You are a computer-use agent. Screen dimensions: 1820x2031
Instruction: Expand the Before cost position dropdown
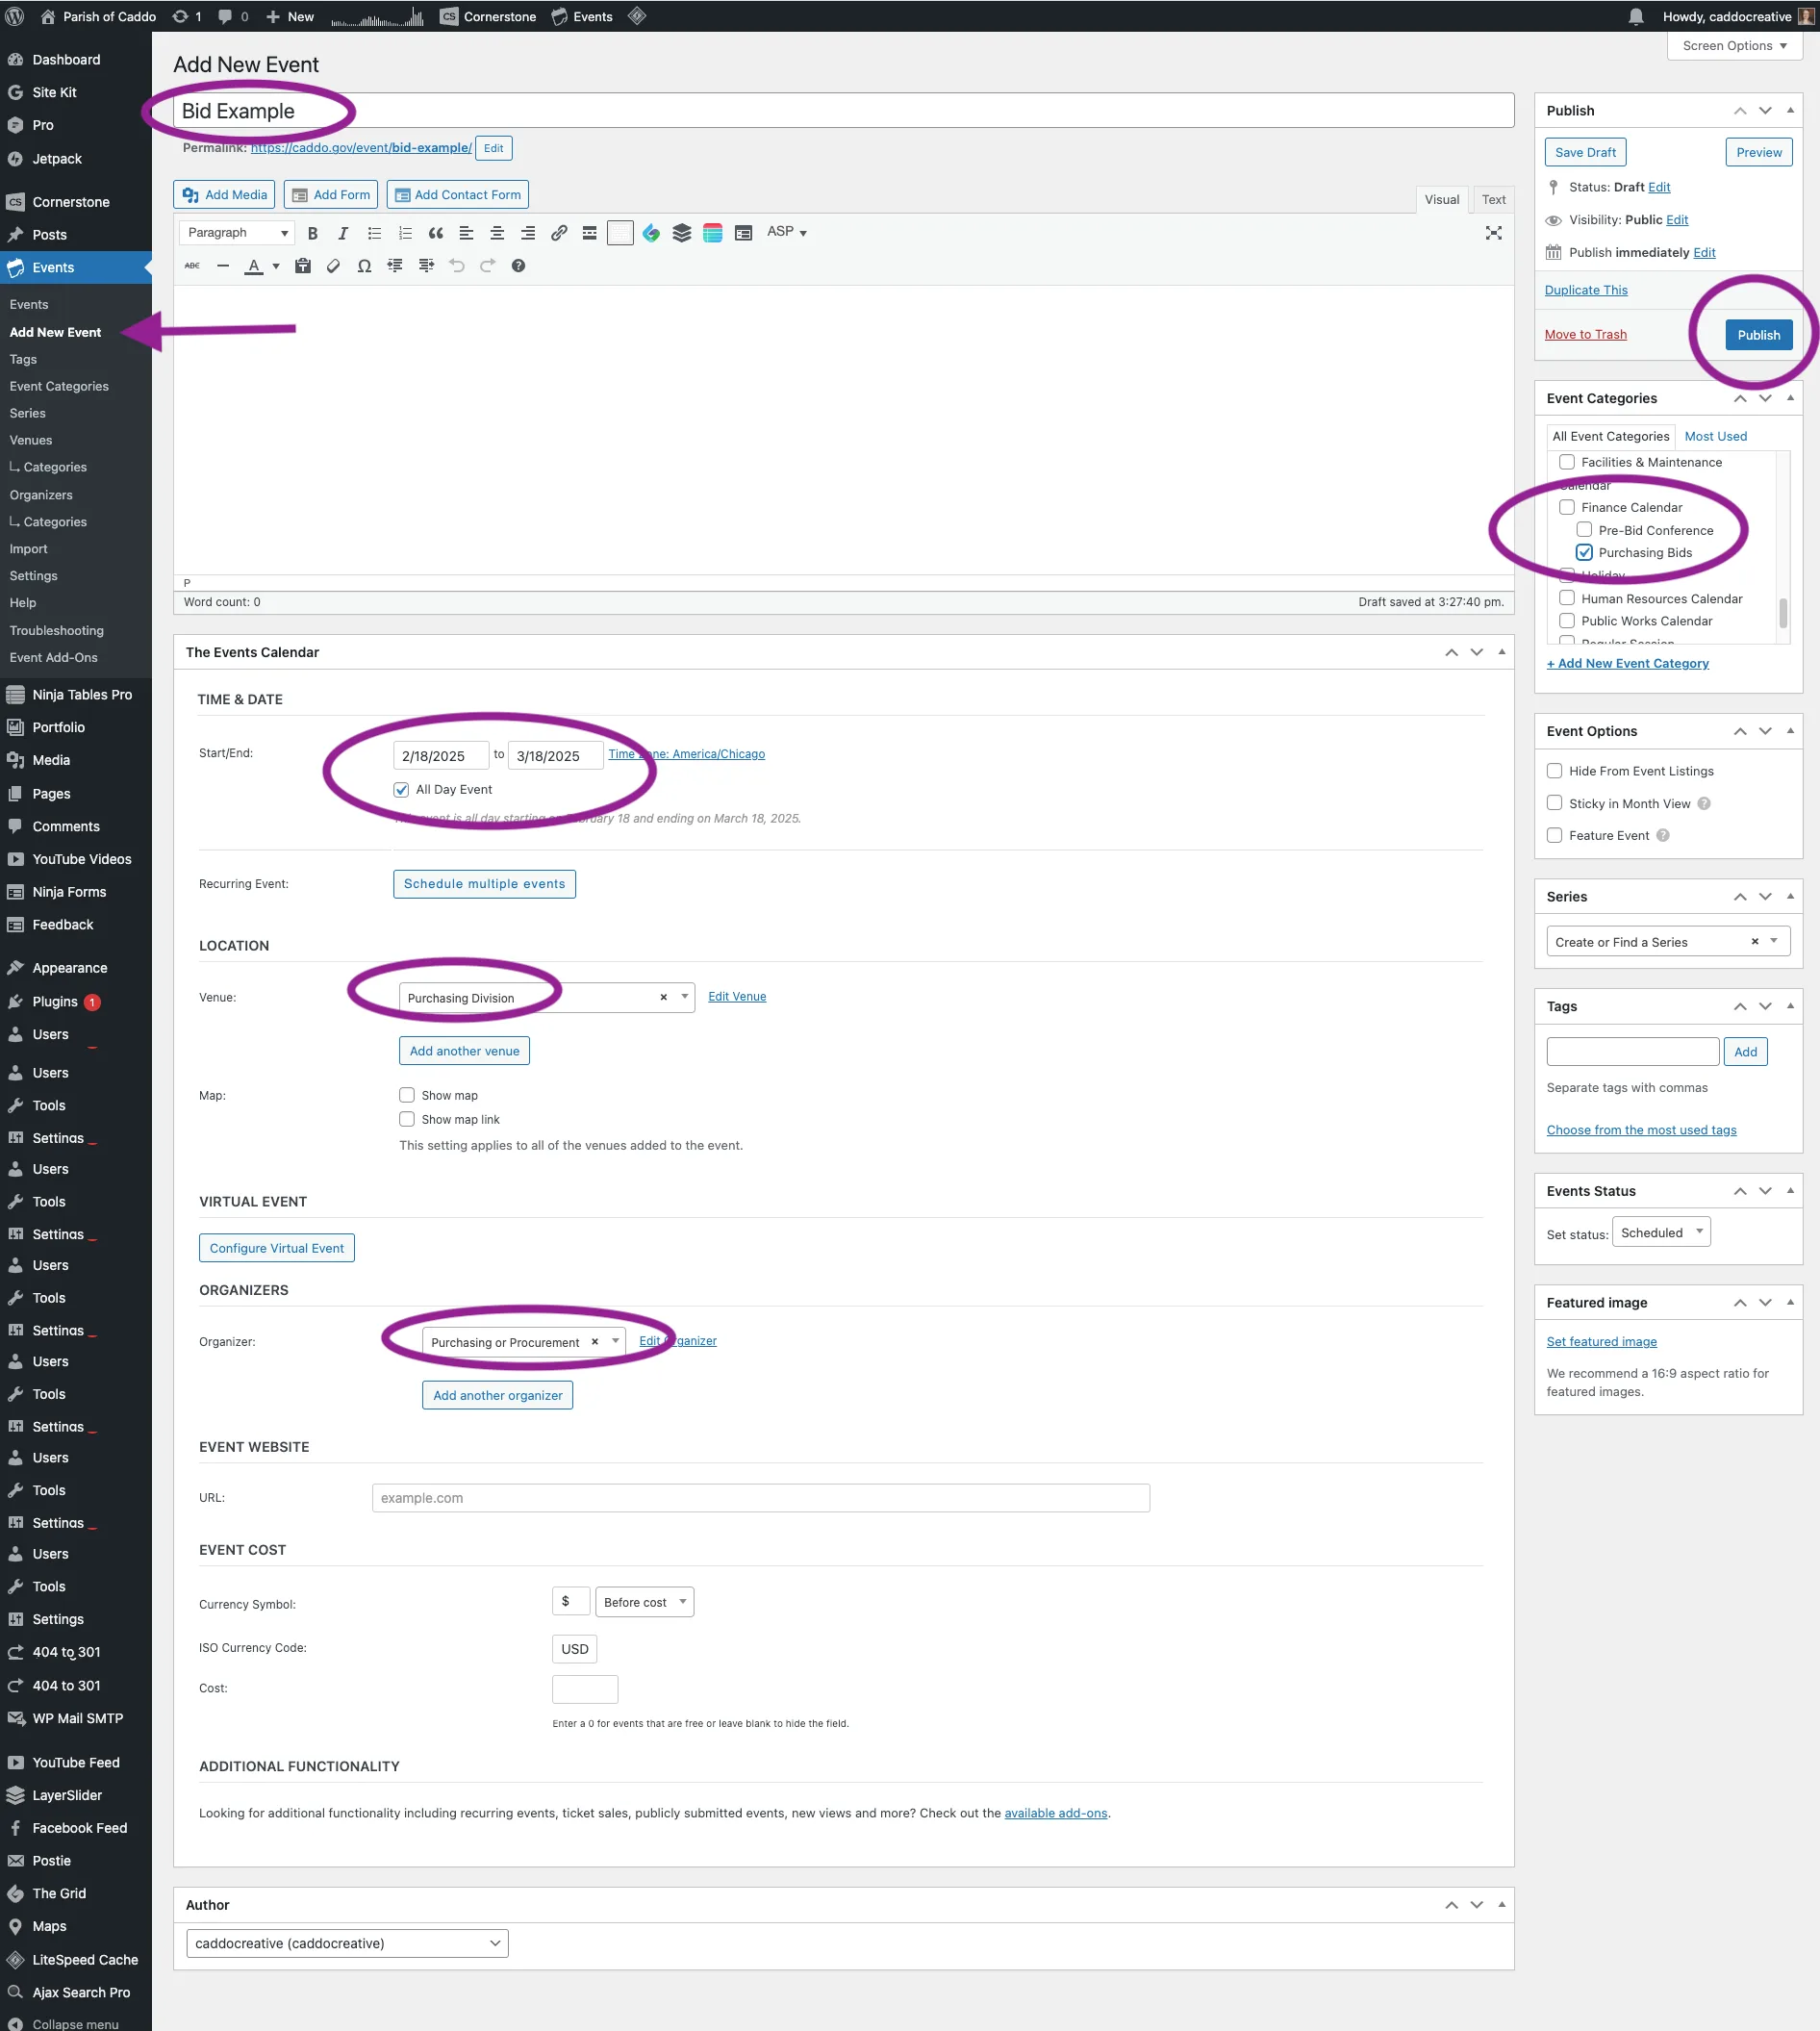[x=644, y=1602]
